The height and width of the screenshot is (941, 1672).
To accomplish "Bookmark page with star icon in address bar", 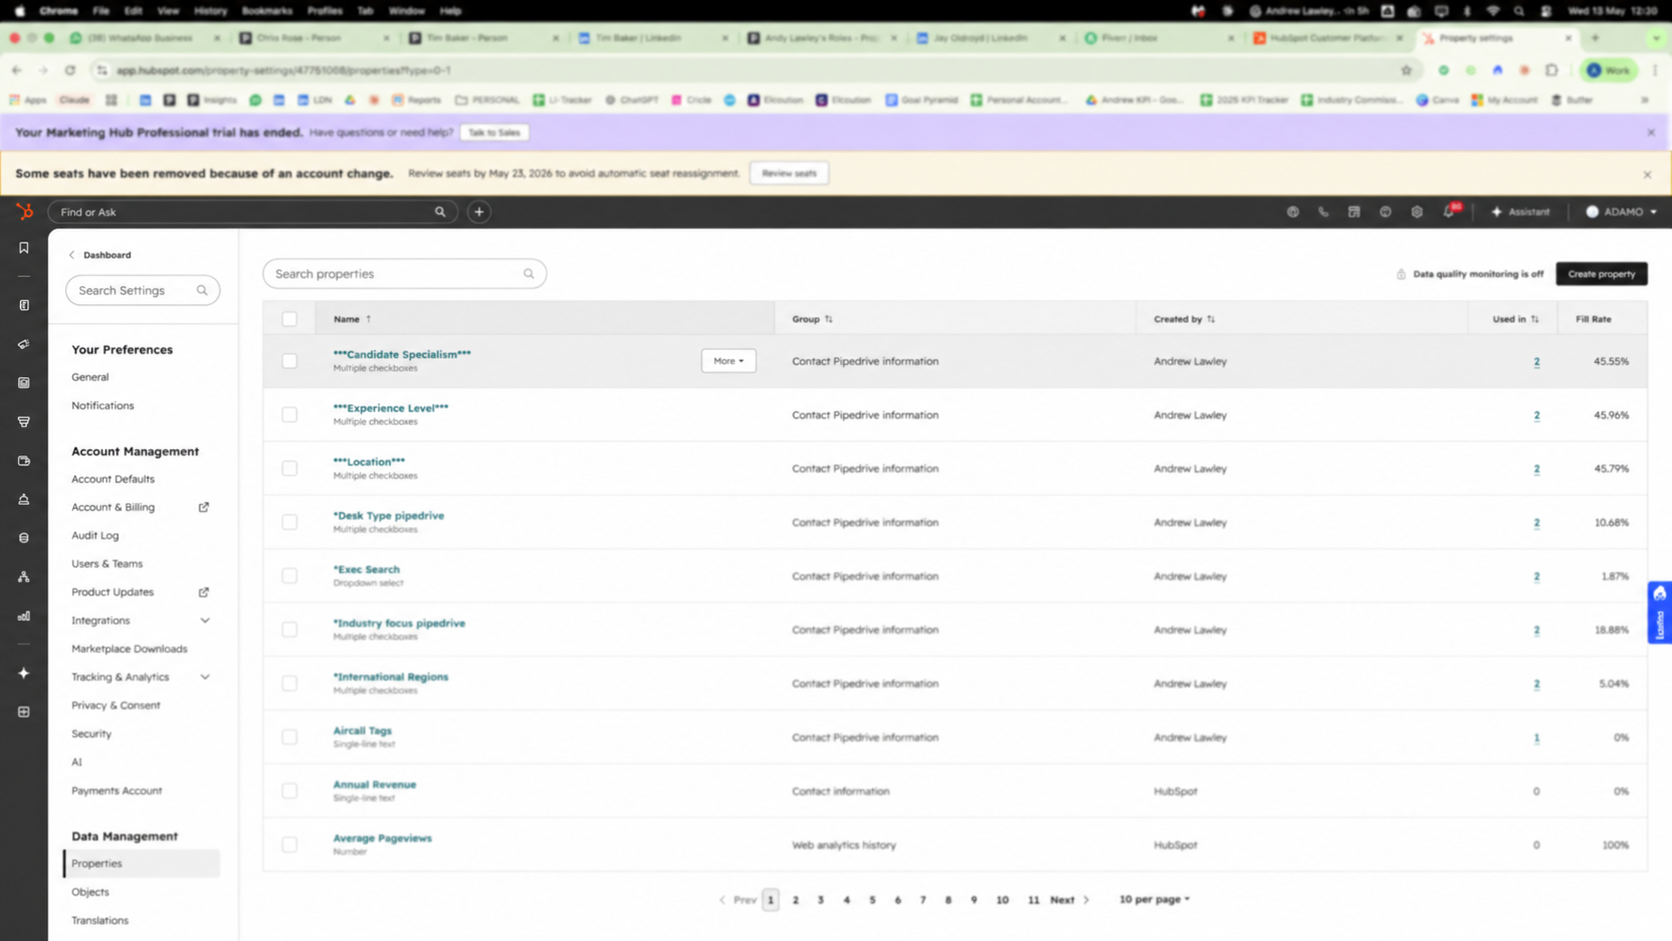I will pyautogui.click(x=1406, y=70).
